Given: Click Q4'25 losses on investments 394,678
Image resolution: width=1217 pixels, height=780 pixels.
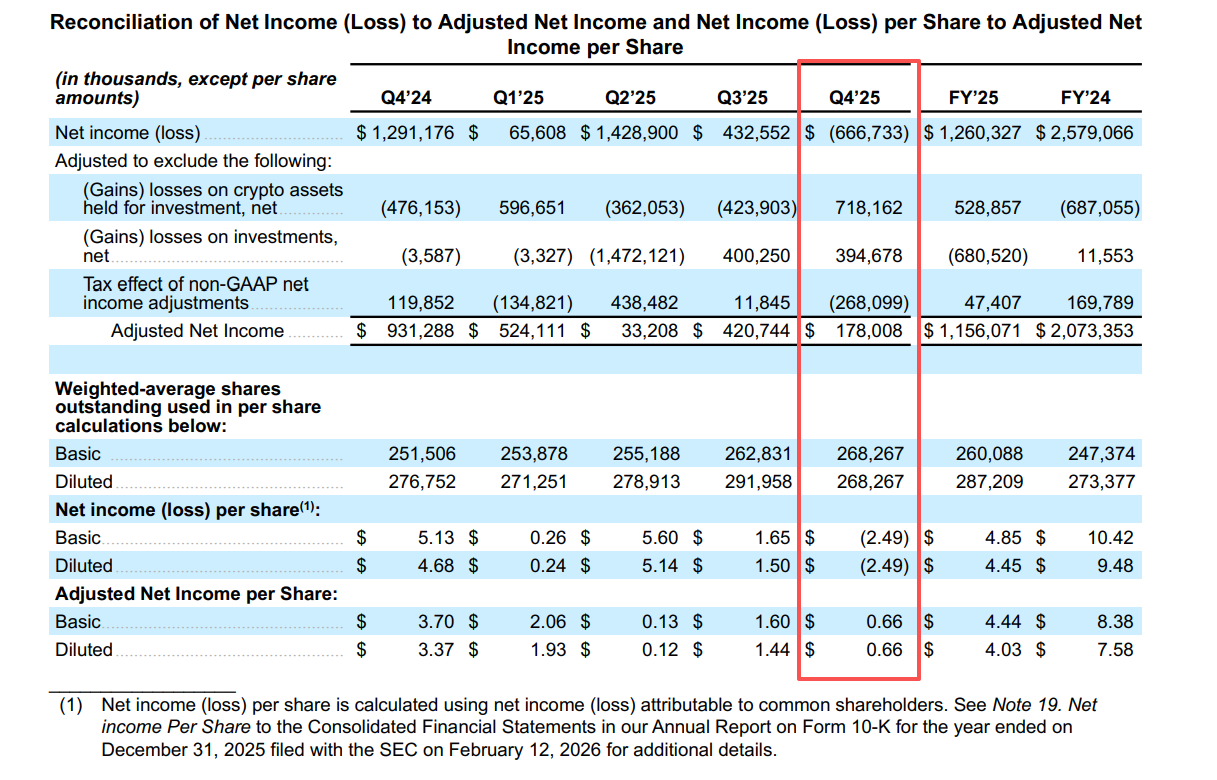Looking at the screenshot, I should click(x=868, y=255).
